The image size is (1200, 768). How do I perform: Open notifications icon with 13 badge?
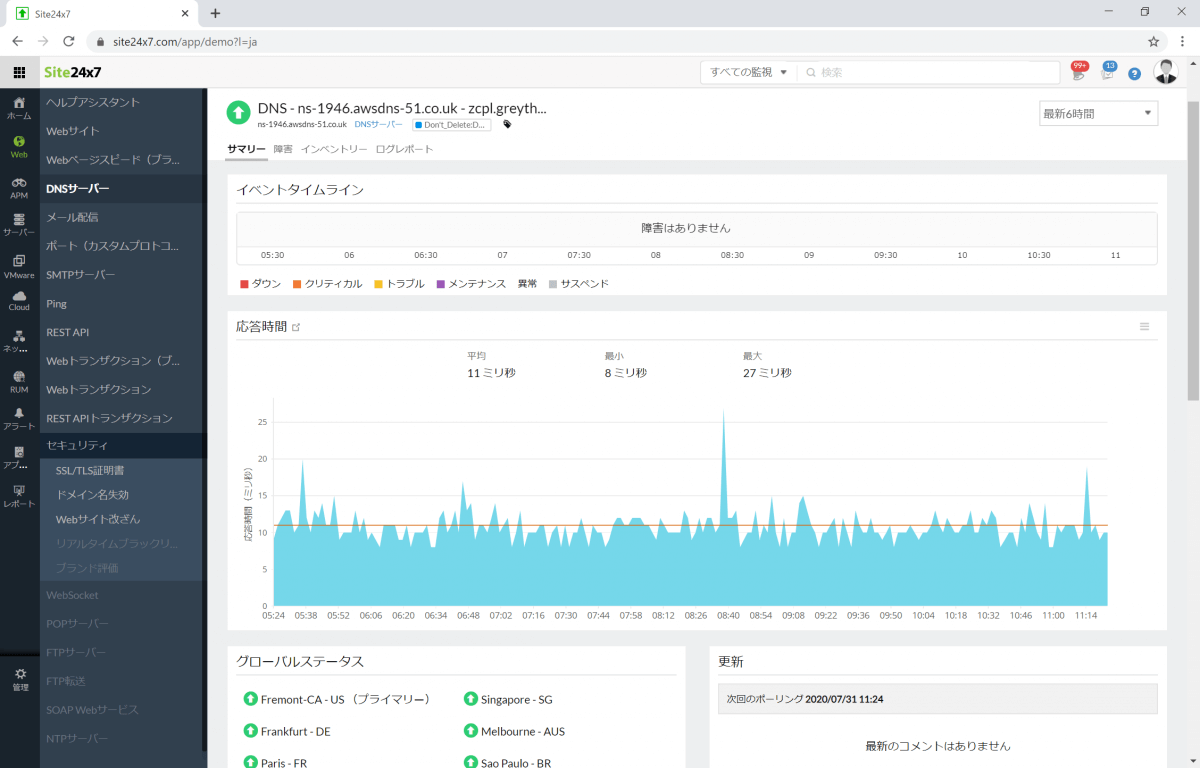tap(1107, 72)
